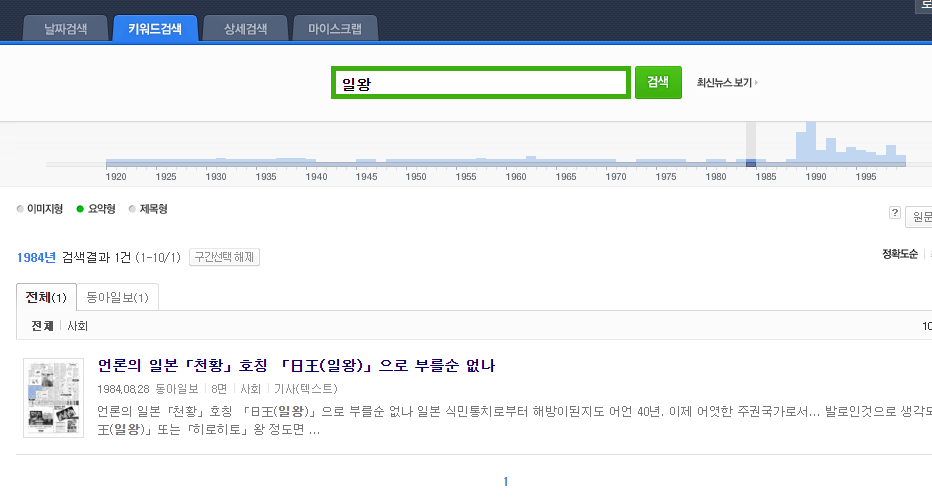
Task: Open the 날짜검색 tab
Action: 67,29
